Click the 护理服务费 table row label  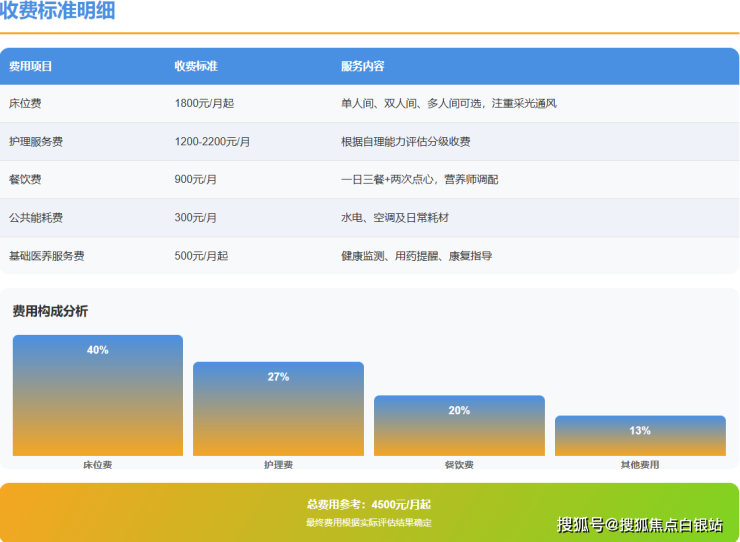pyautogui.click(x=36, y=142)
